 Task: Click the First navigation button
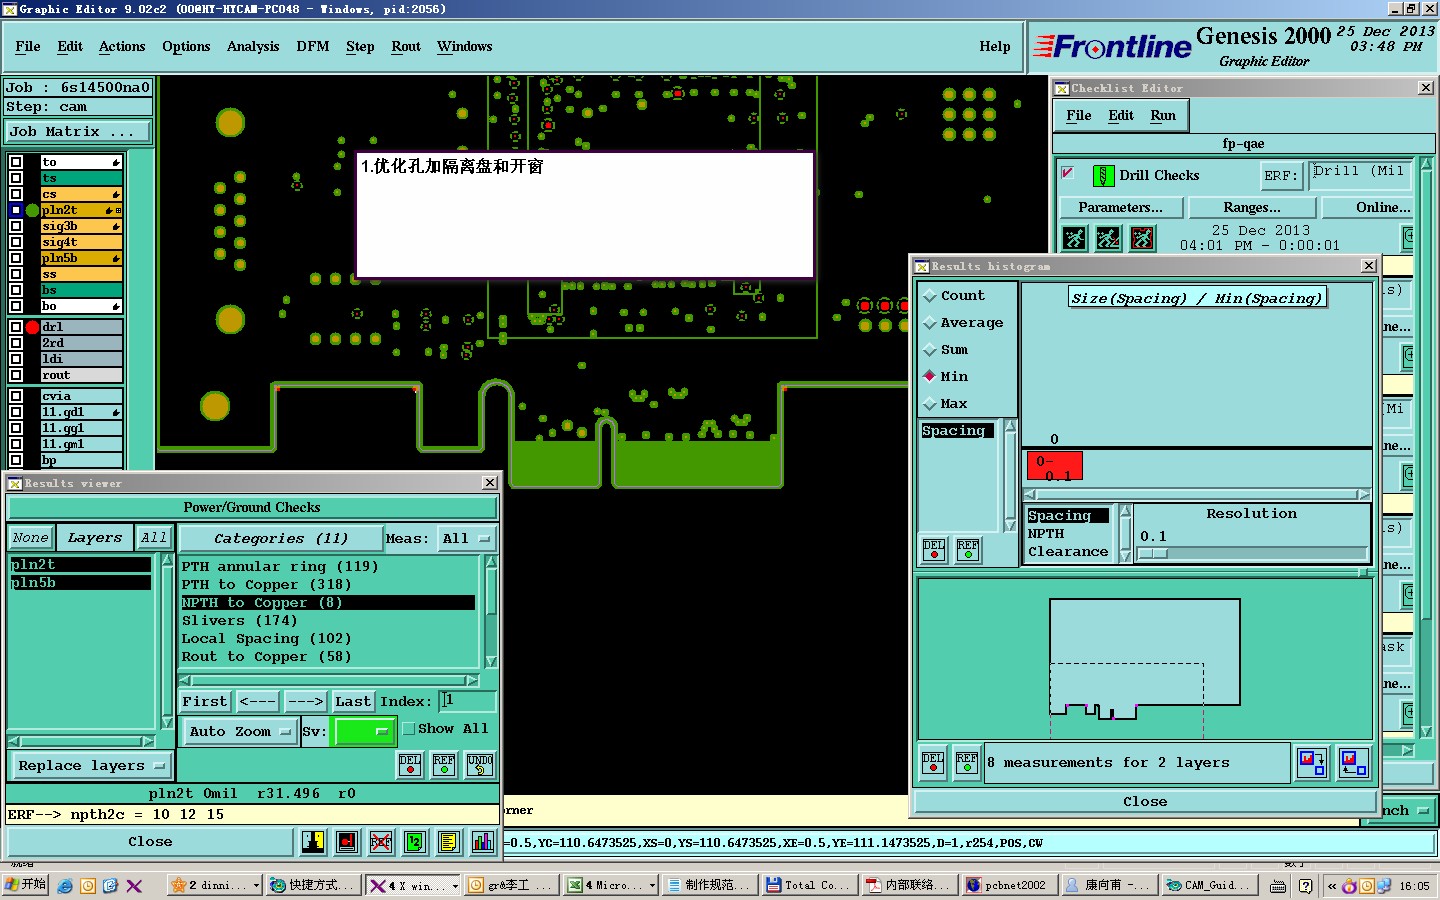click(205, 702)
